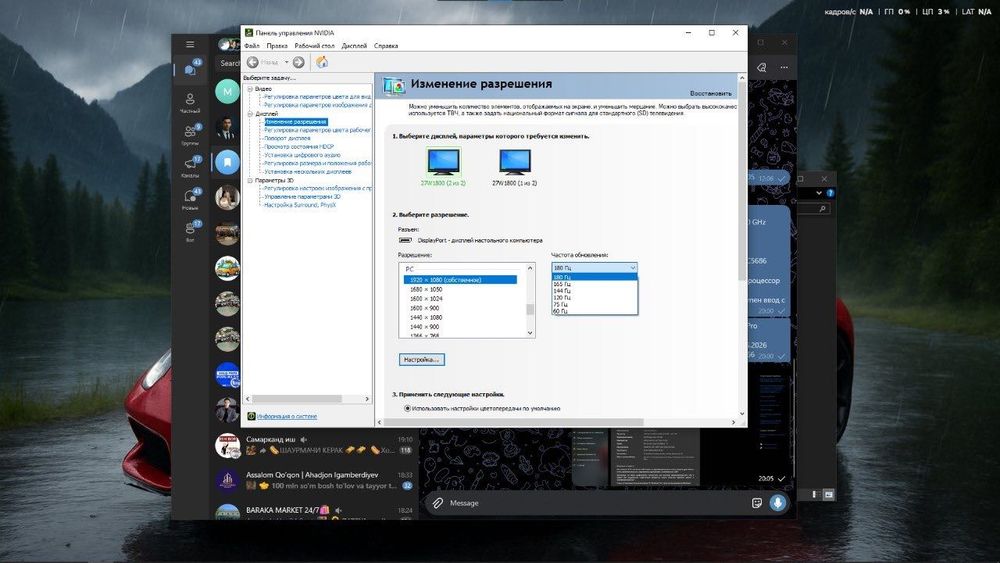Open the Рабочий стол menu

pos(314,46)
